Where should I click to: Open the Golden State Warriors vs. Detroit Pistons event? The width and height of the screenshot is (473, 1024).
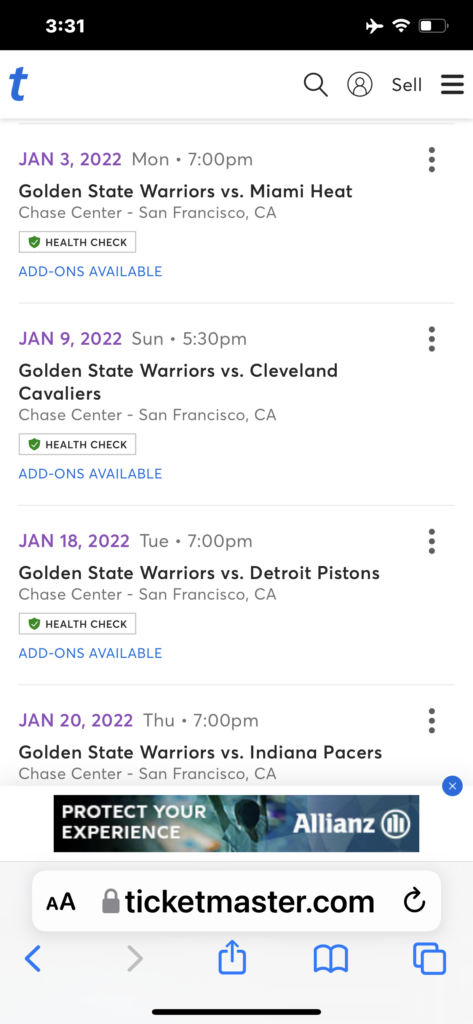(x=199, y=573)
